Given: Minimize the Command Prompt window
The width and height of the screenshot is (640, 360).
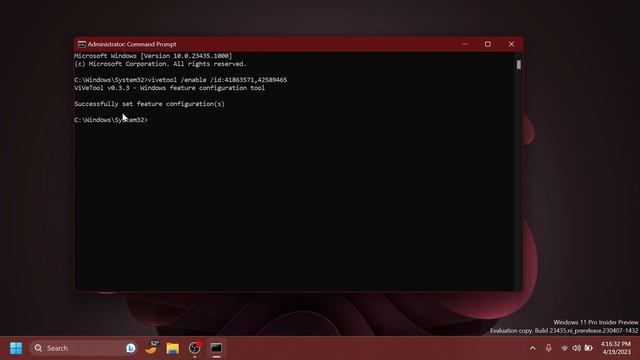Looking at the screenshot, I should click(464, 44).
